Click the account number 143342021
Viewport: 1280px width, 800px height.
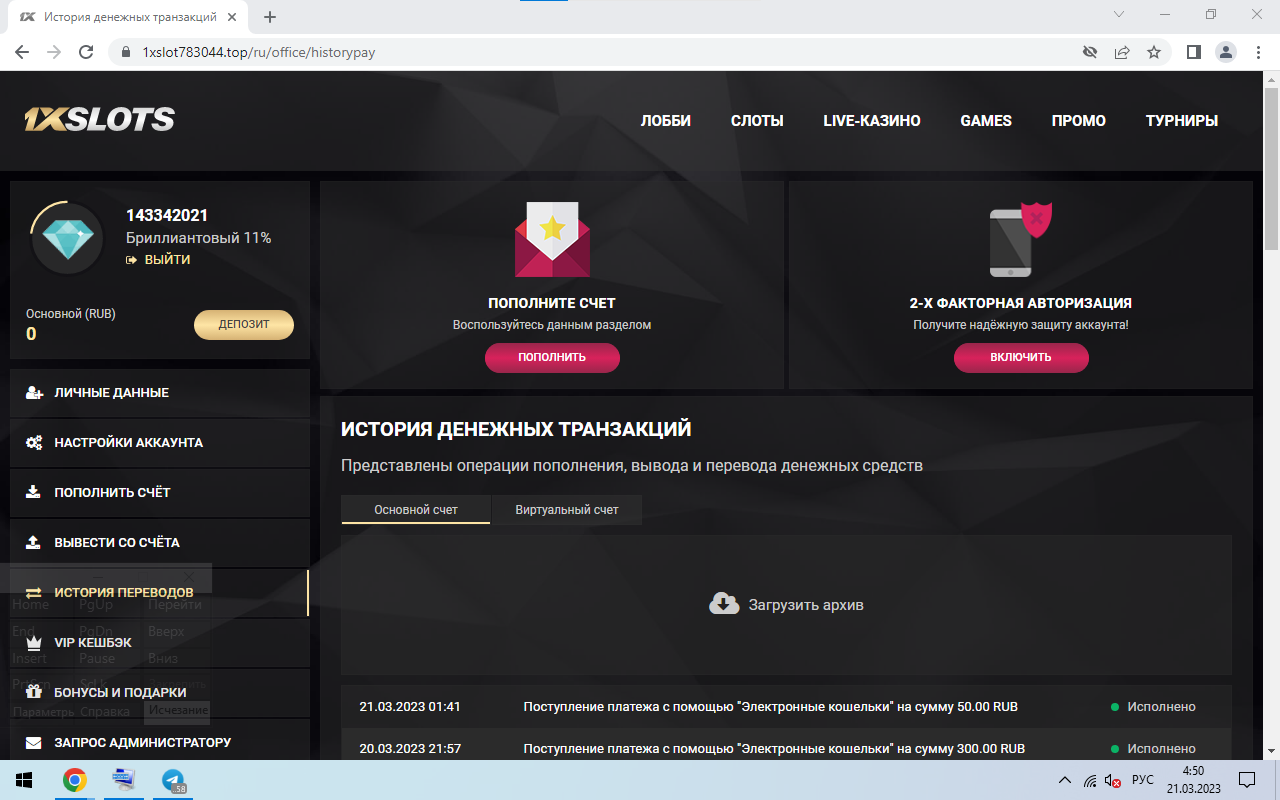pyautogui.click(x=167, y=215)
